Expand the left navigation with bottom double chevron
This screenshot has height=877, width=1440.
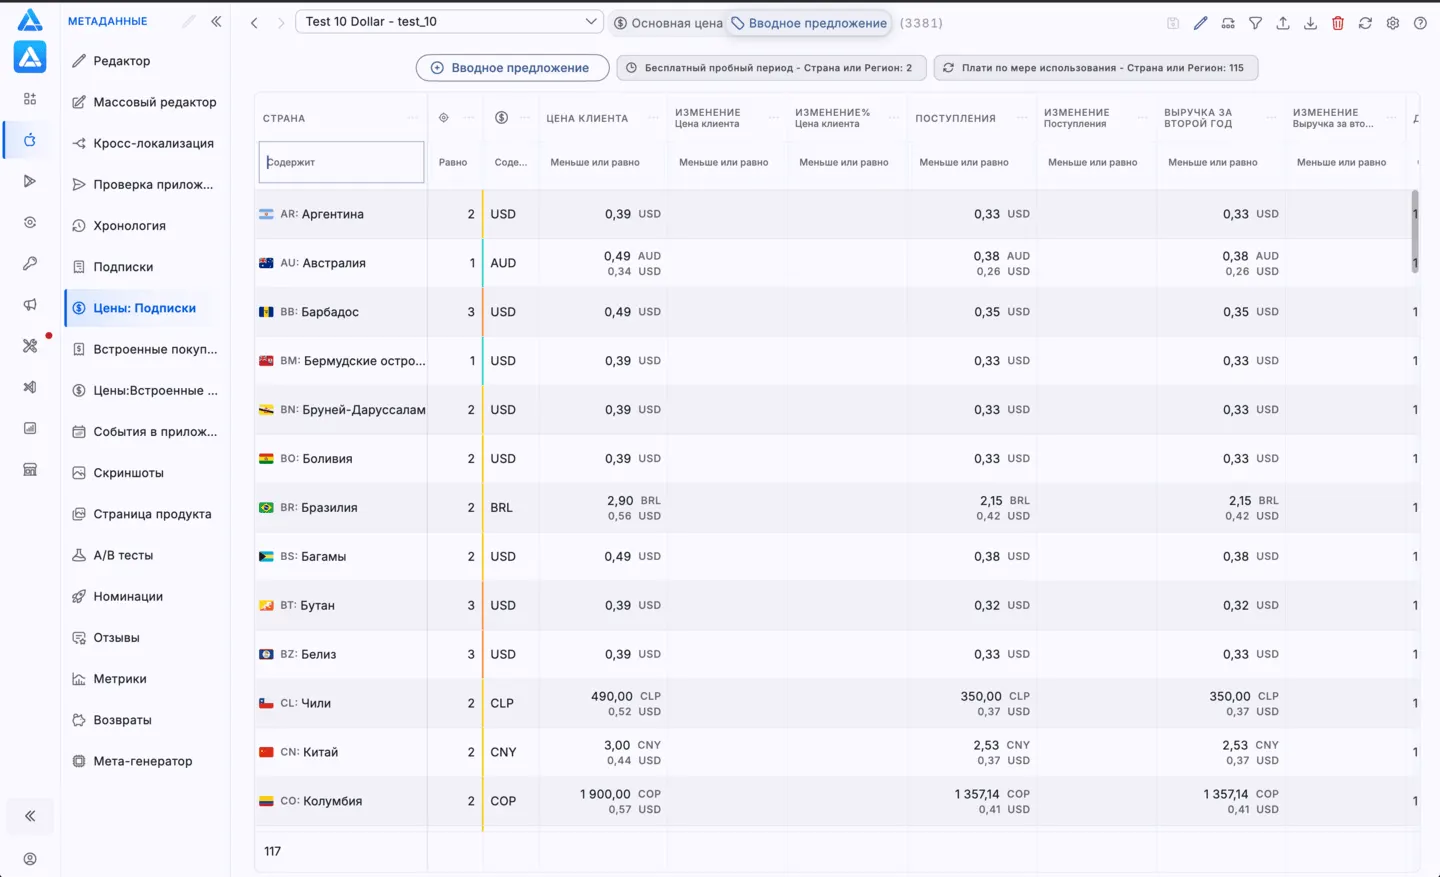click(30, 816)
